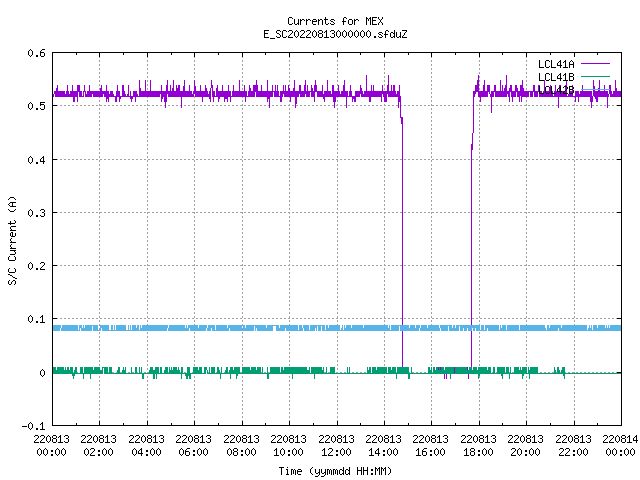Click the chart title "Currents for MEX"
The image size is (640, 480).
point(335,21)
